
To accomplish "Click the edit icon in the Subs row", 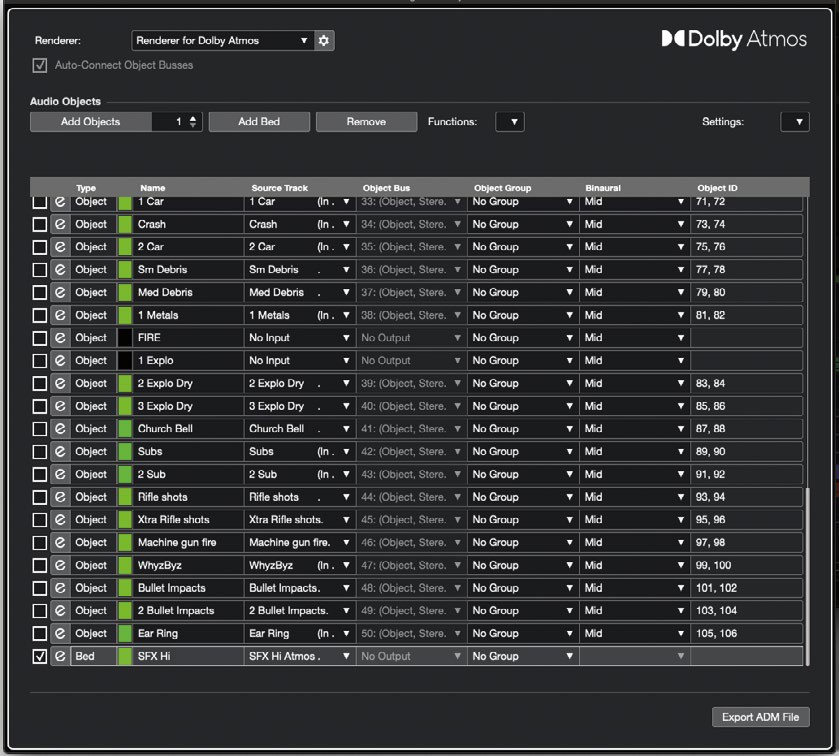I will click(x=60, y=452).
